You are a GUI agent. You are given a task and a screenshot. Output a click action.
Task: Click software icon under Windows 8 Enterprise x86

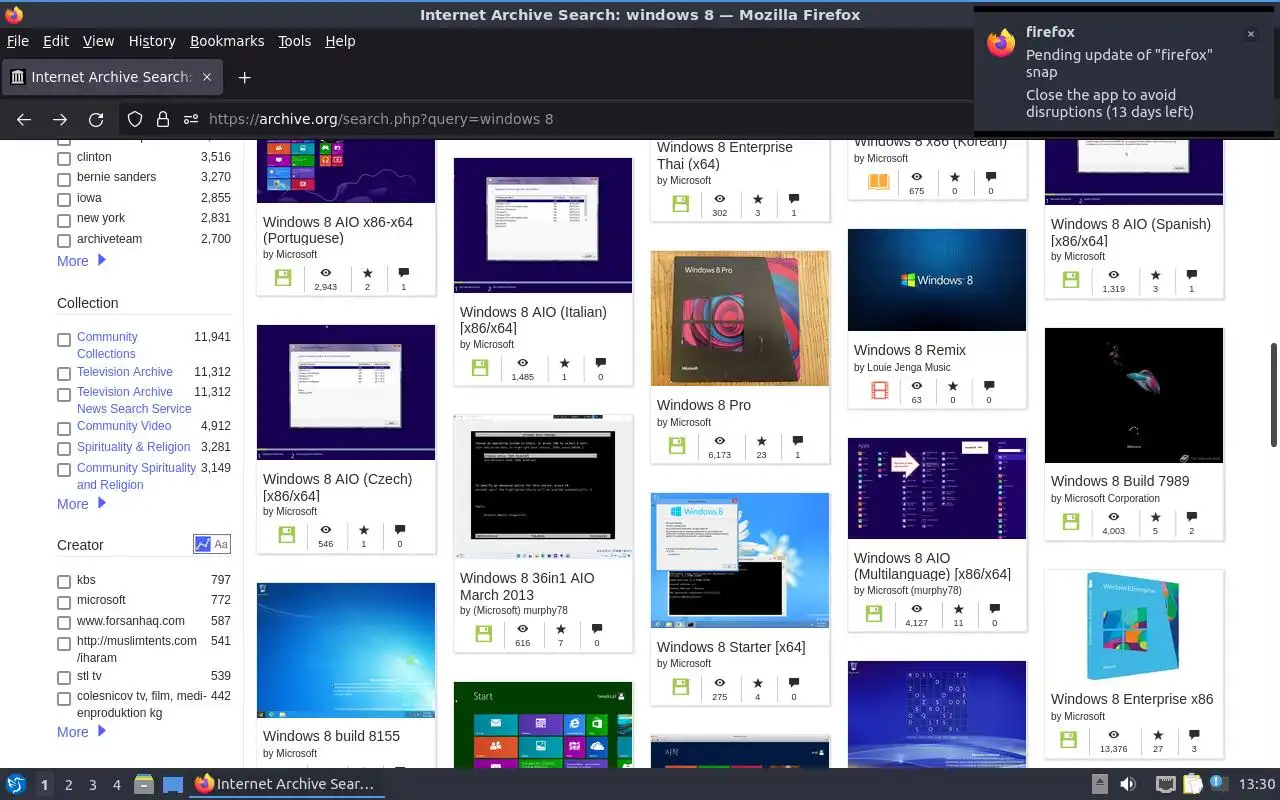[1068, 740]
